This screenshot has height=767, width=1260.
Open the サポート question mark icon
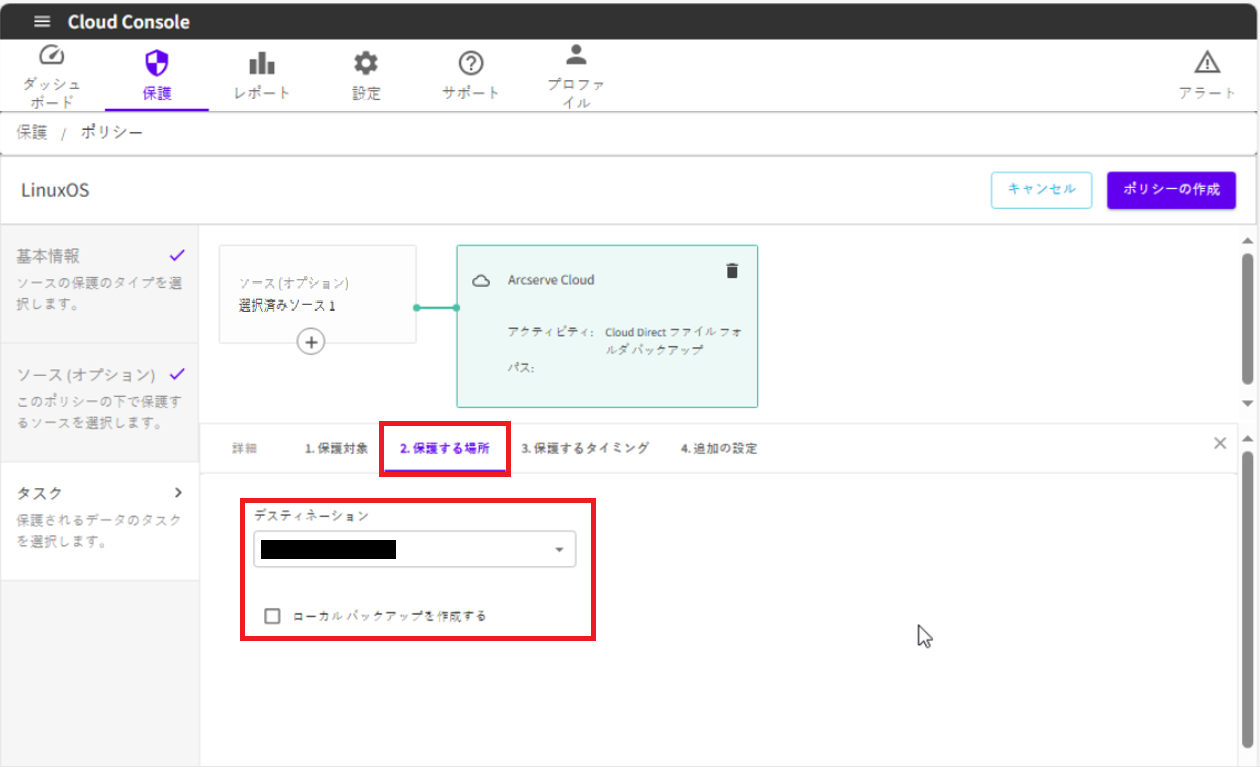pyautogui.click(x=471, y=64)
